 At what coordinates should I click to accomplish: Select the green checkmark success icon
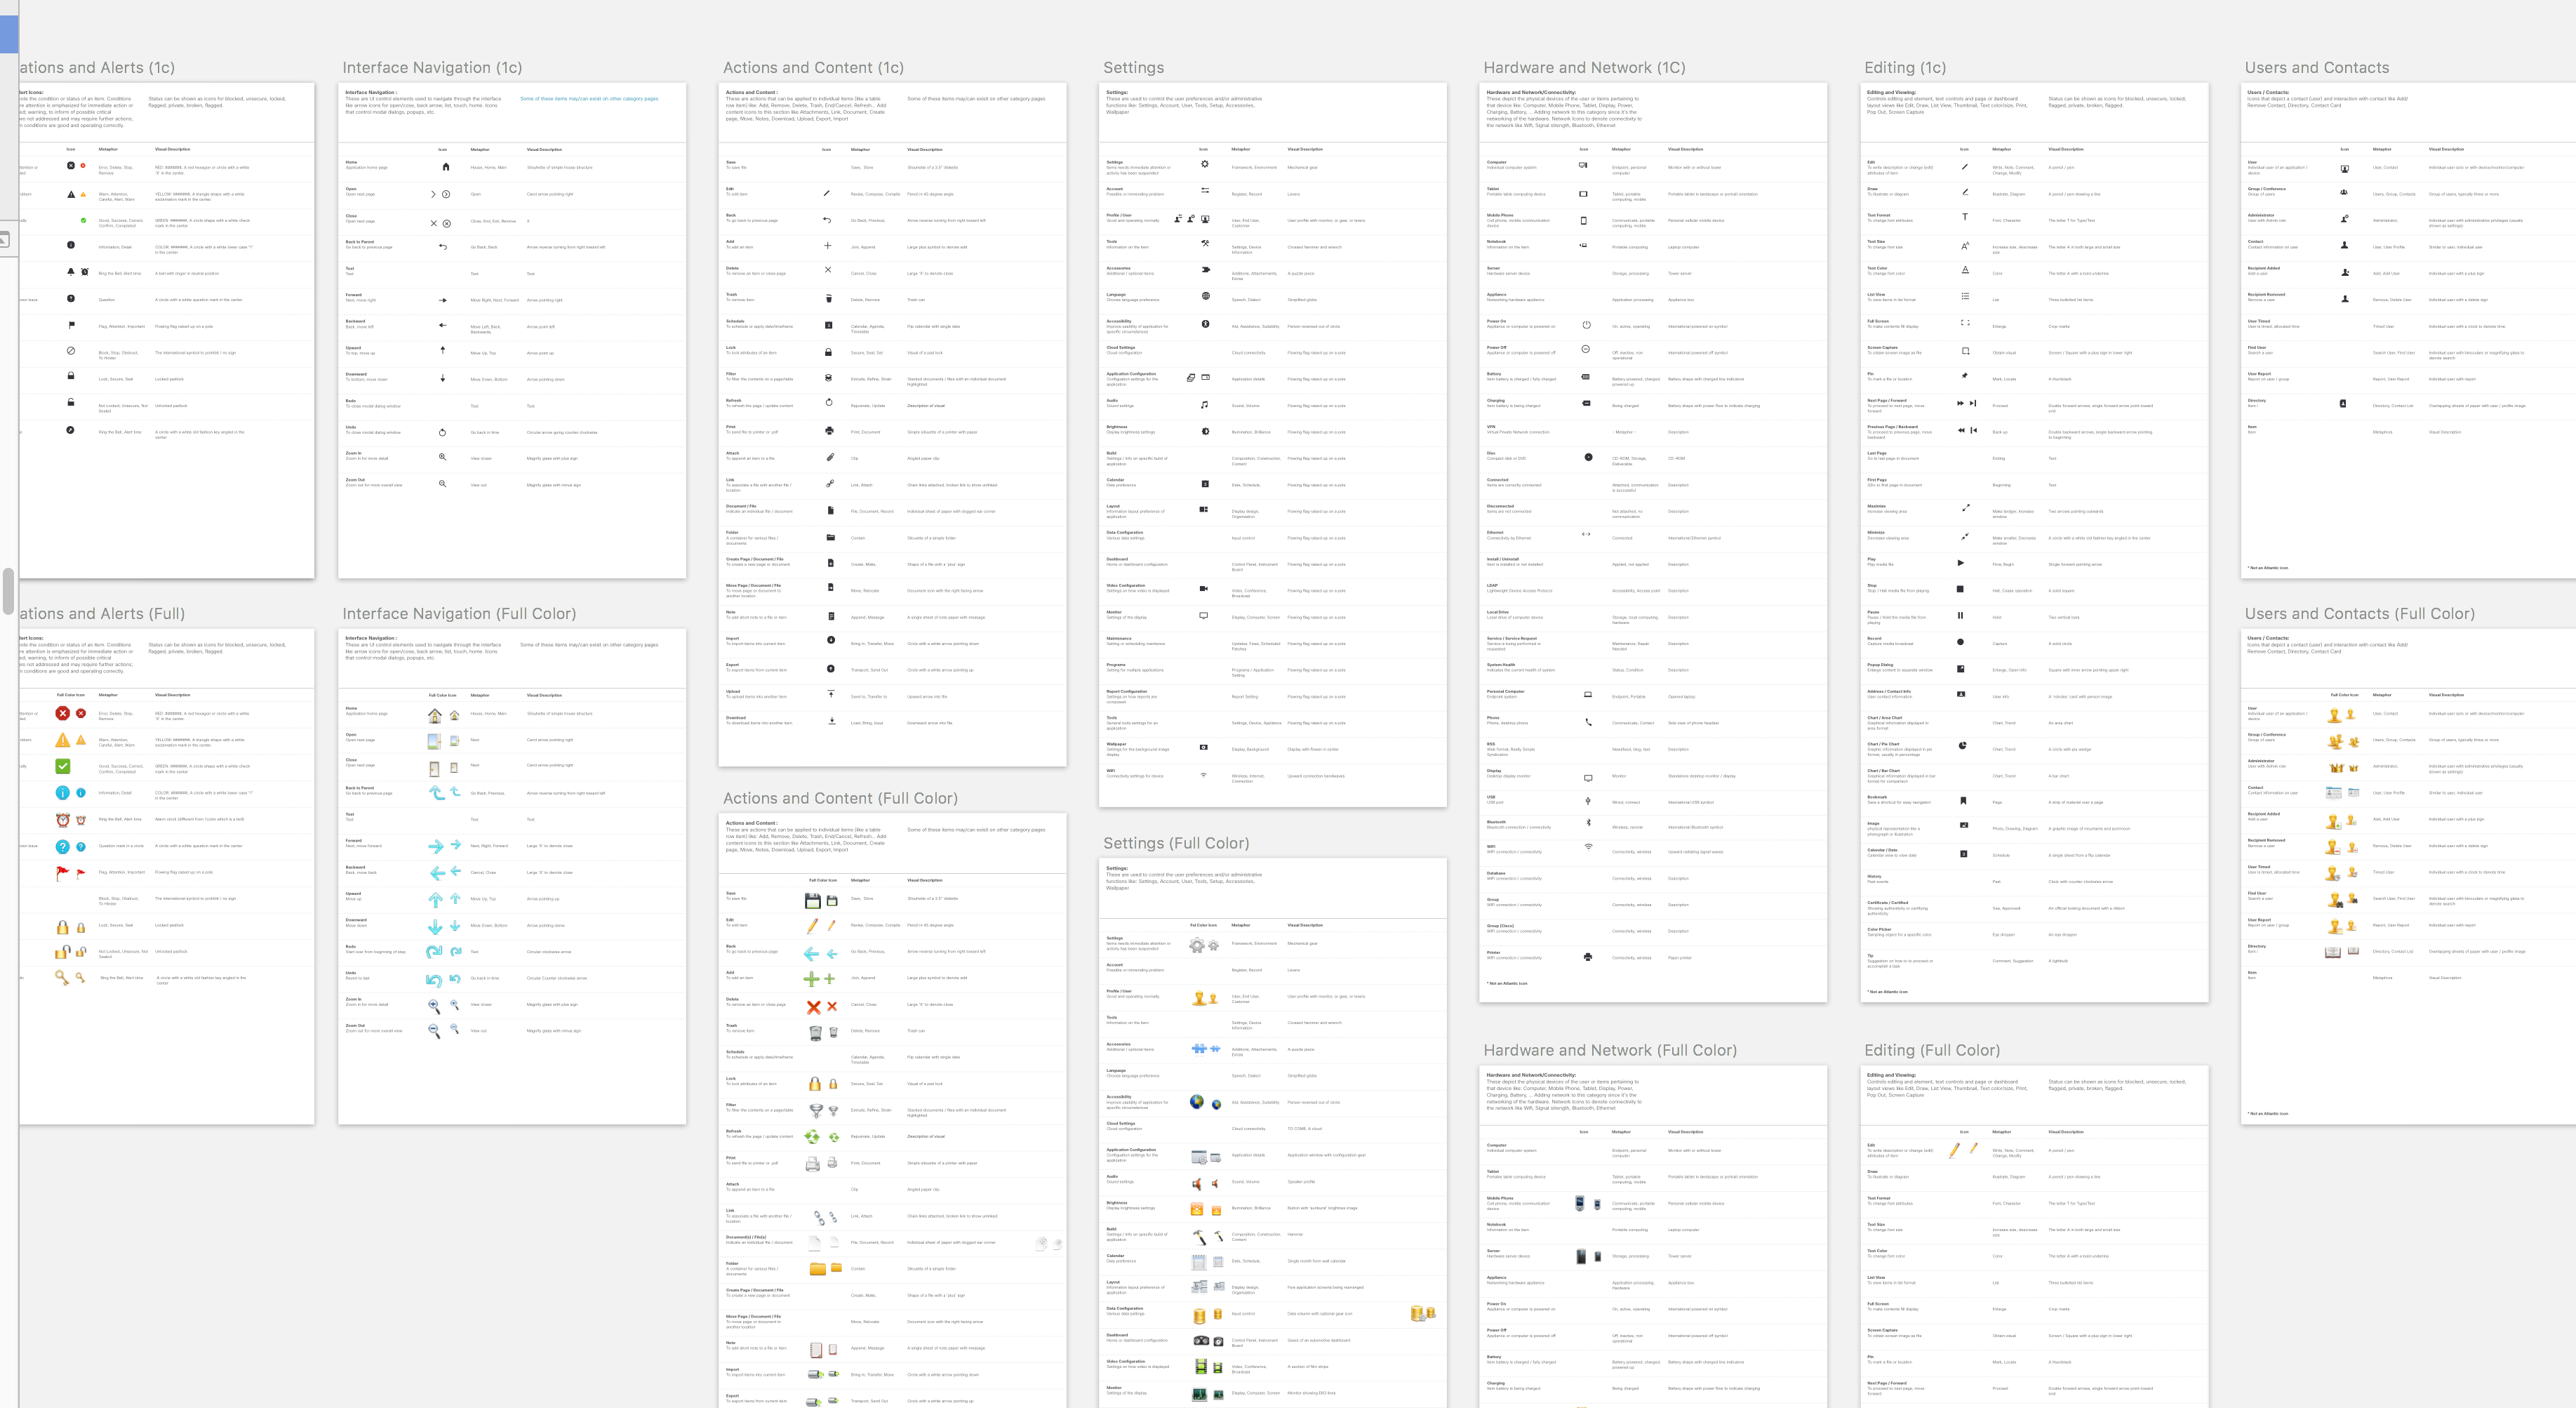[x=62, y=766]
